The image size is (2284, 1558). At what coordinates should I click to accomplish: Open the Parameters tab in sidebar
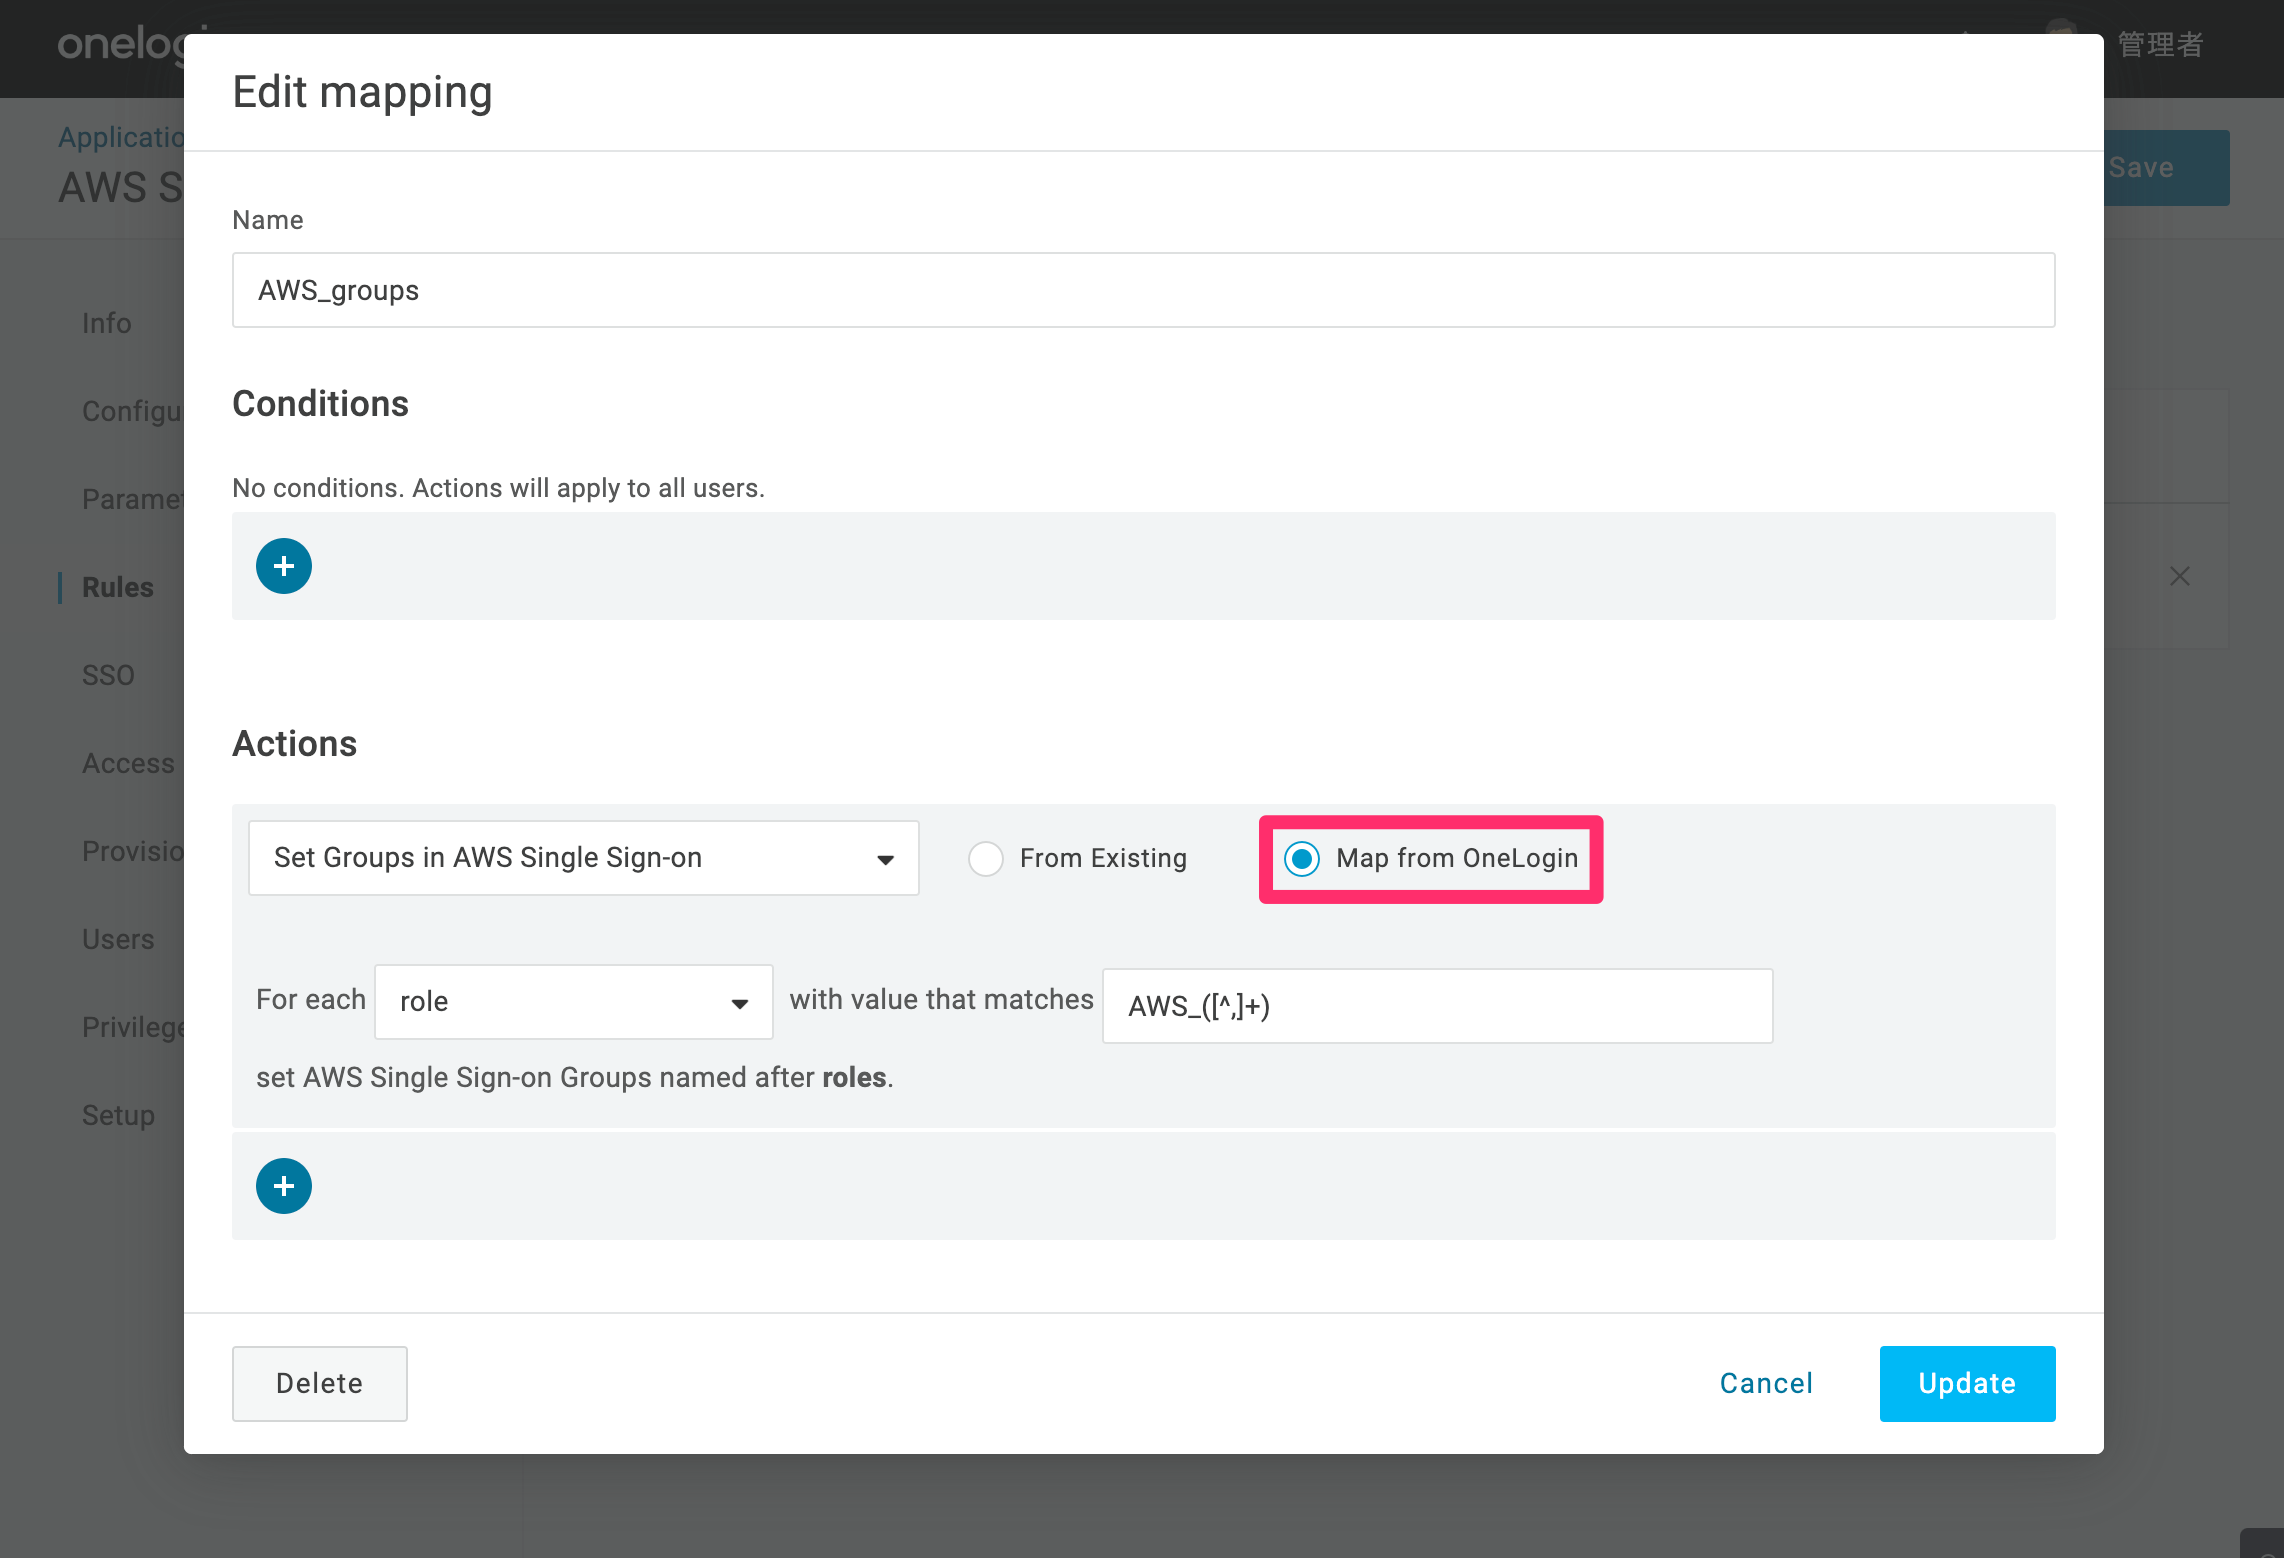point(133,499)
